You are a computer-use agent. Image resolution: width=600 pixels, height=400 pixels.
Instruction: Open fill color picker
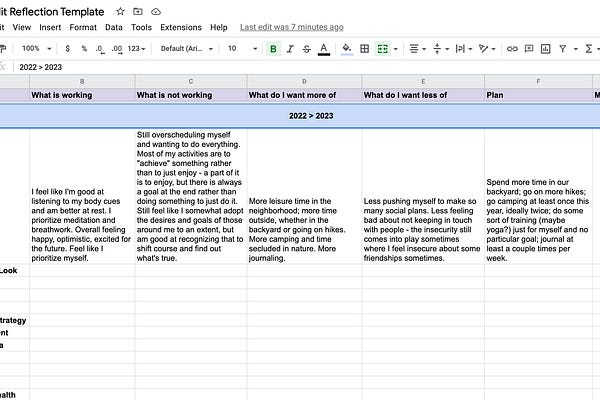click(x=347, y=49)
